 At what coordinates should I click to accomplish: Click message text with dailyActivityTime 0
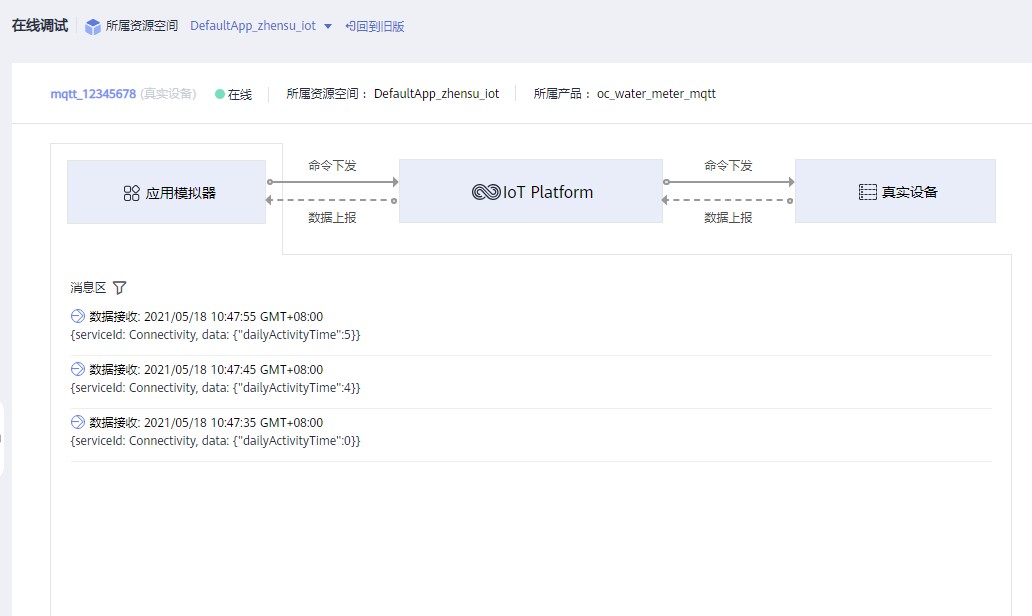click(x=215, y=440)
